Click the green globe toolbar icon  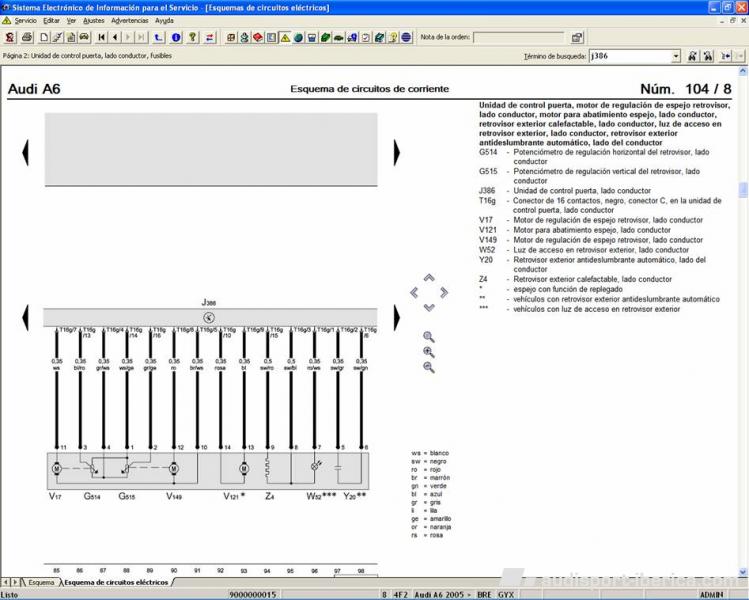point(299,37)
